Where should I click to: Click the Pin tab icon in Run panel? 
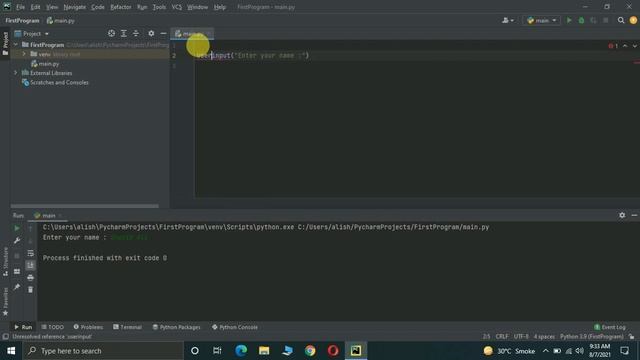(17, 287)
